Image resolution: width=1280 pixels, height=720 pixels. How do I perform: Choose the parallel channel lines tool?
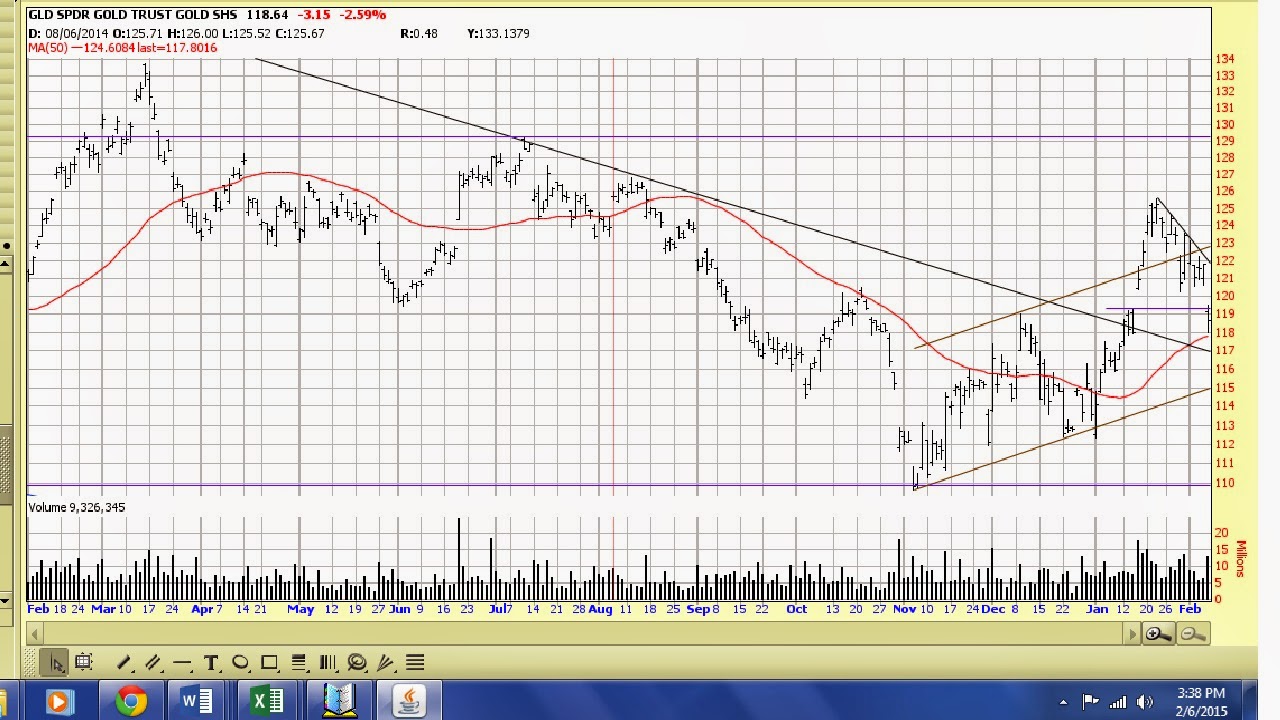[153, 662]
